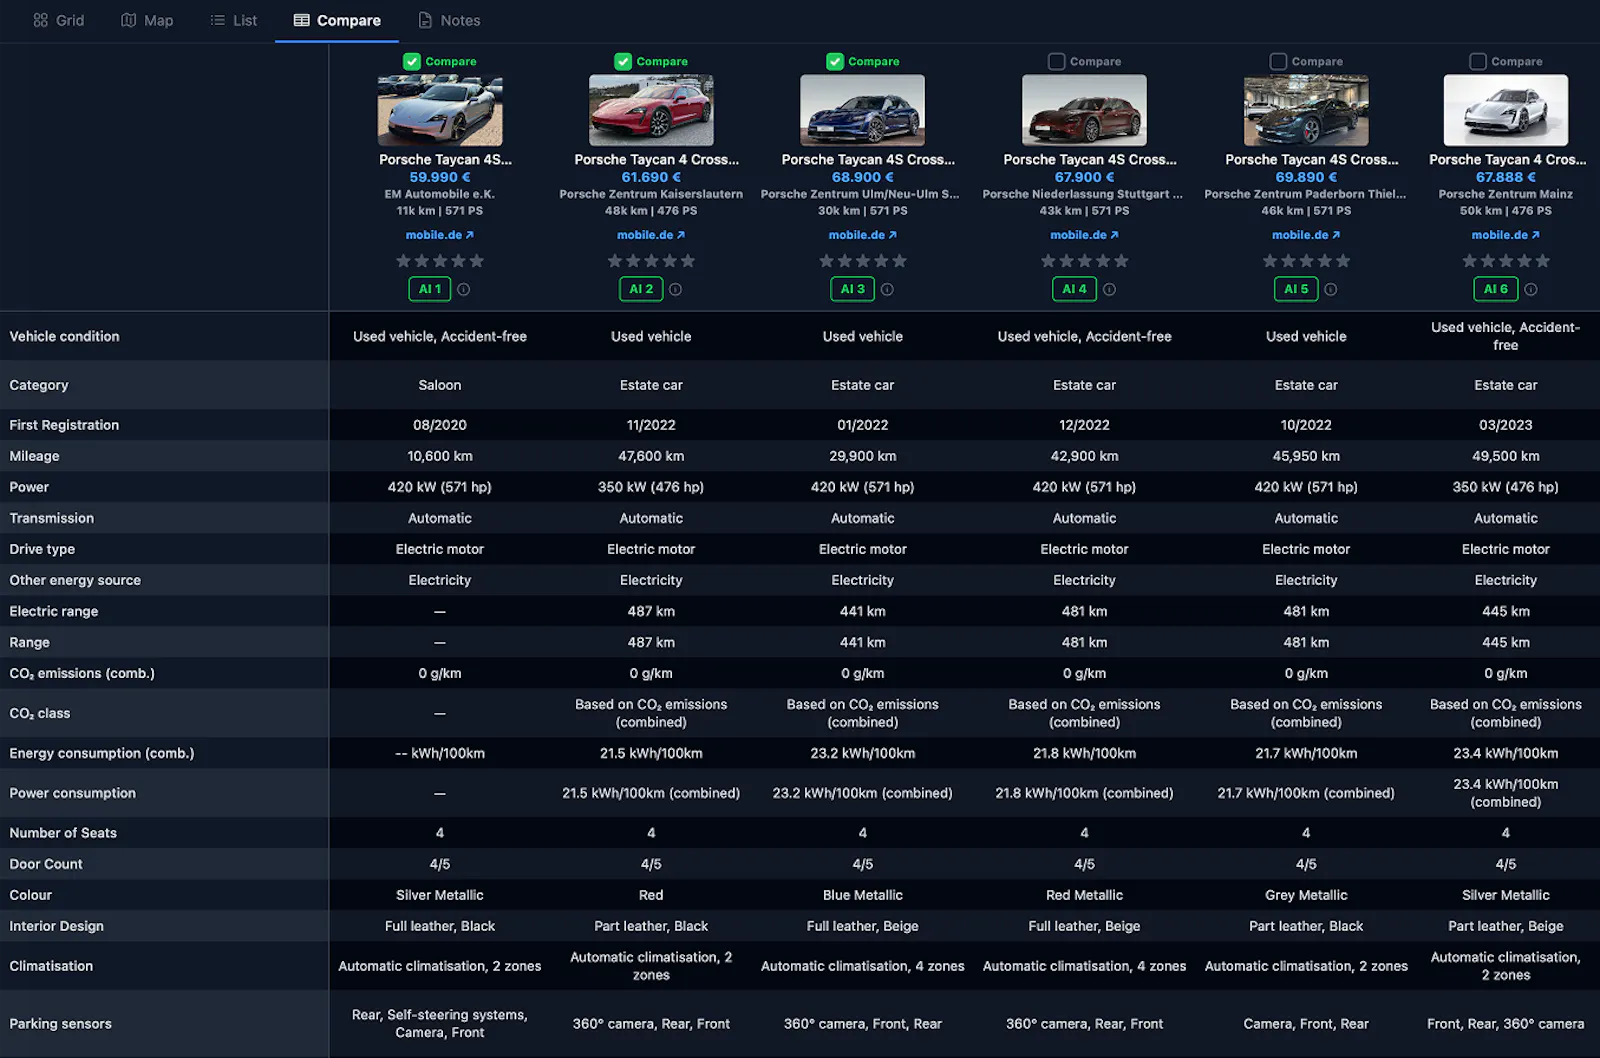
Task: Uncheck Compare for the 59.990 € Taycan
Action: point(412,61)
